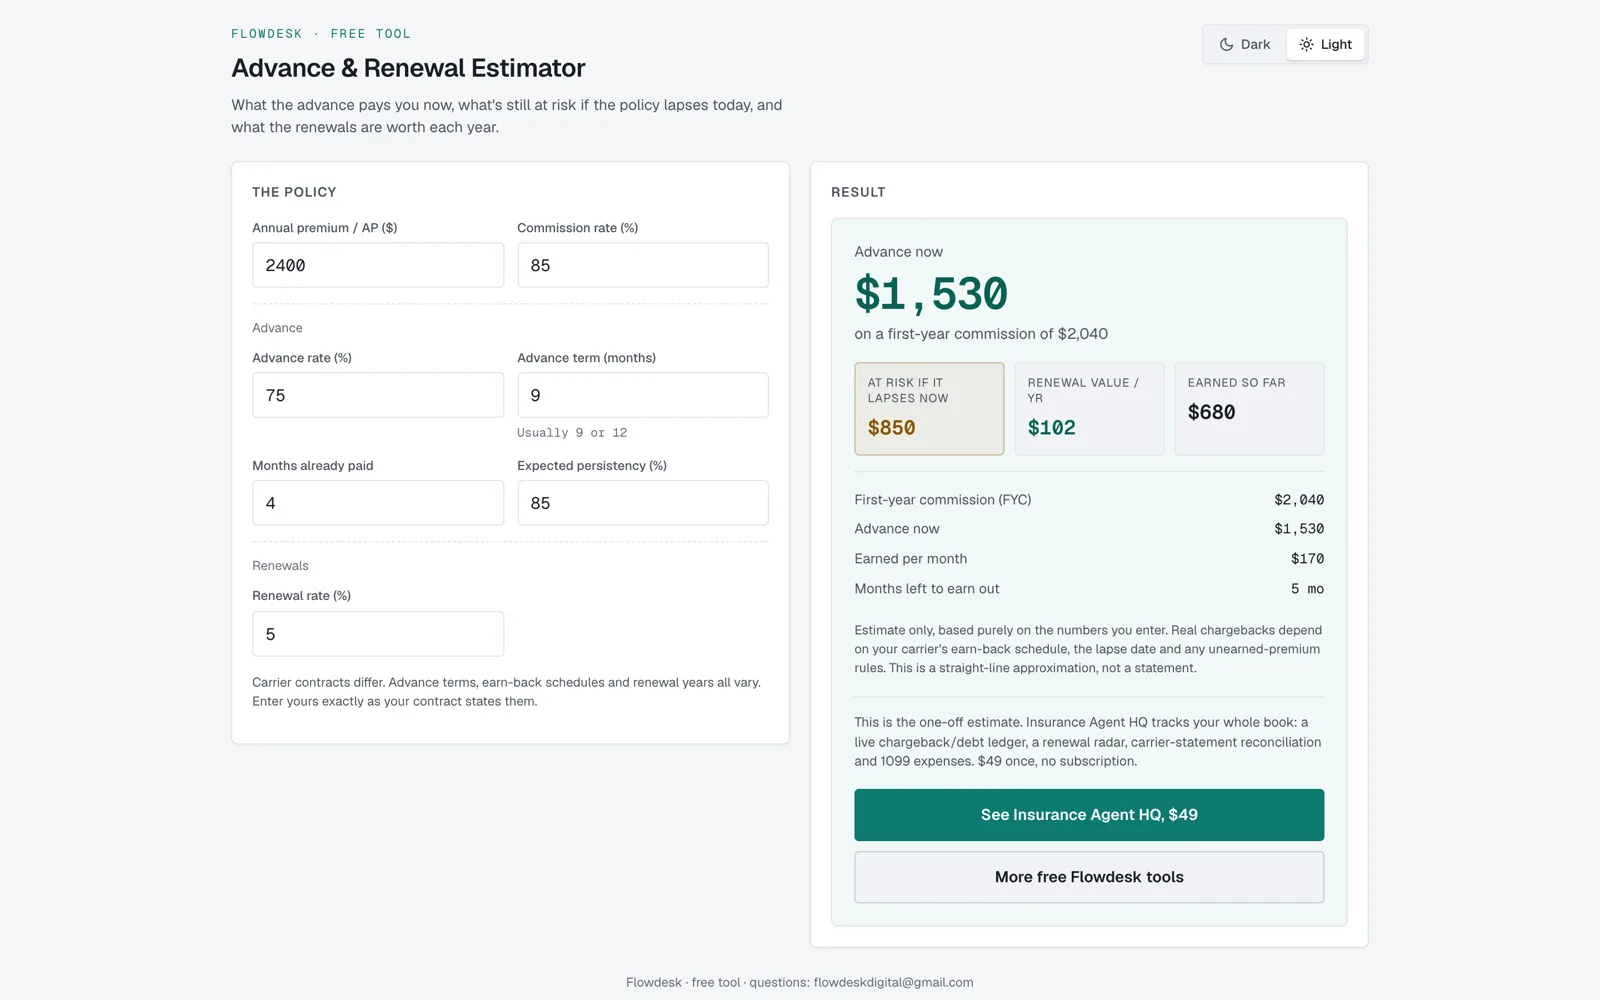The height and width of the screenshot is (1000, 1600).
Task: Click the $170 earned per month value
Action: pos(1307,559)
